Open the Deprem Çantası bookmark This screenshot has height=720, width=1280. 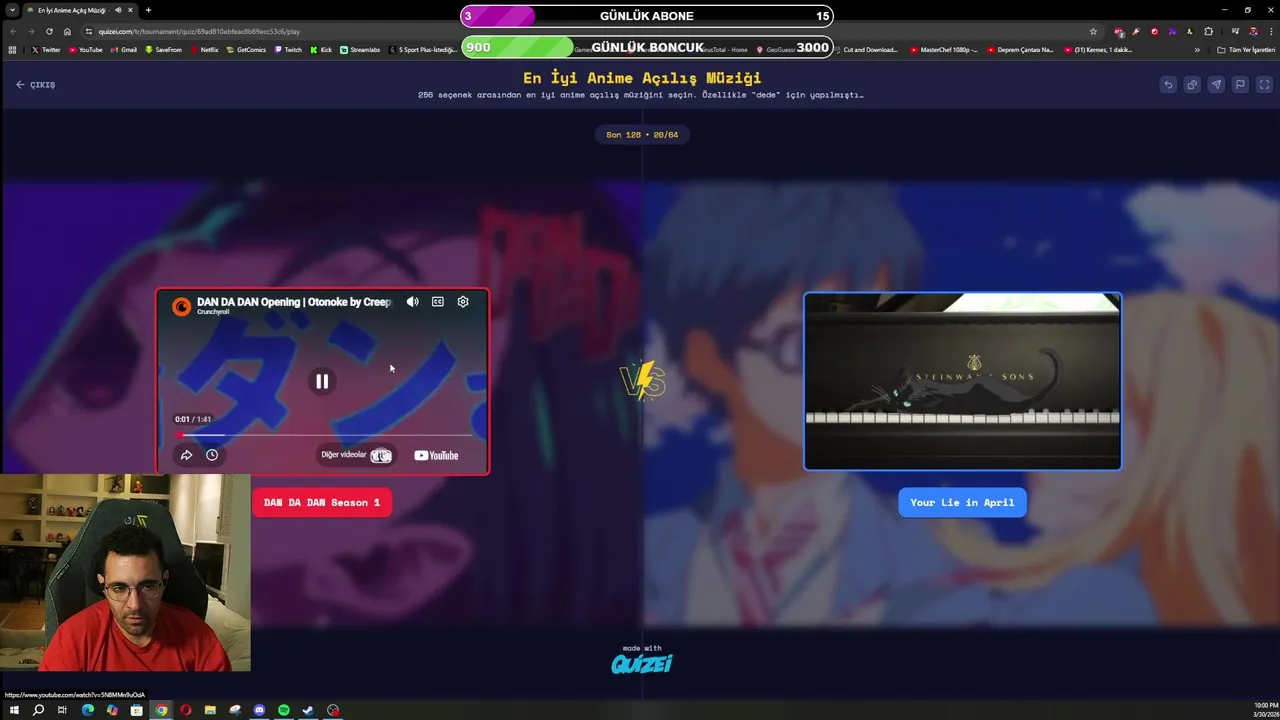tap(1020, 49)
